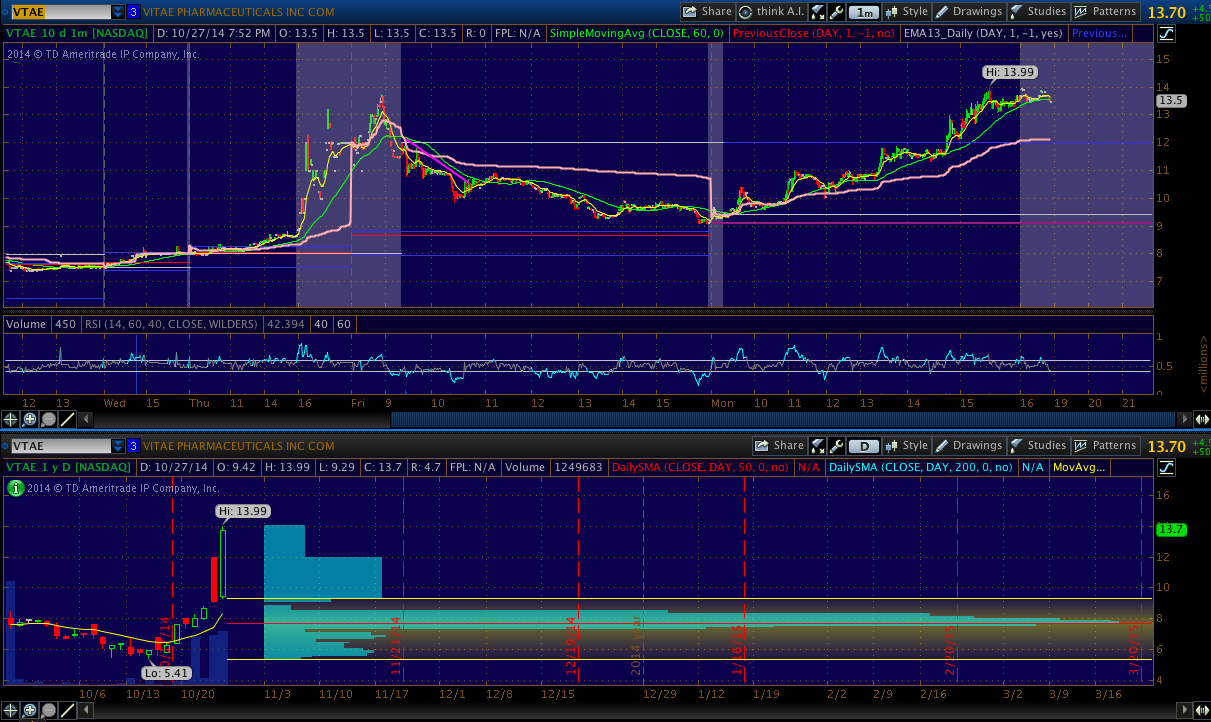The width and height of the screenshot is (1211, 722).
Task: Open the 1m timeframe selector
Action: pyautogui.click(x=864, y=12)
